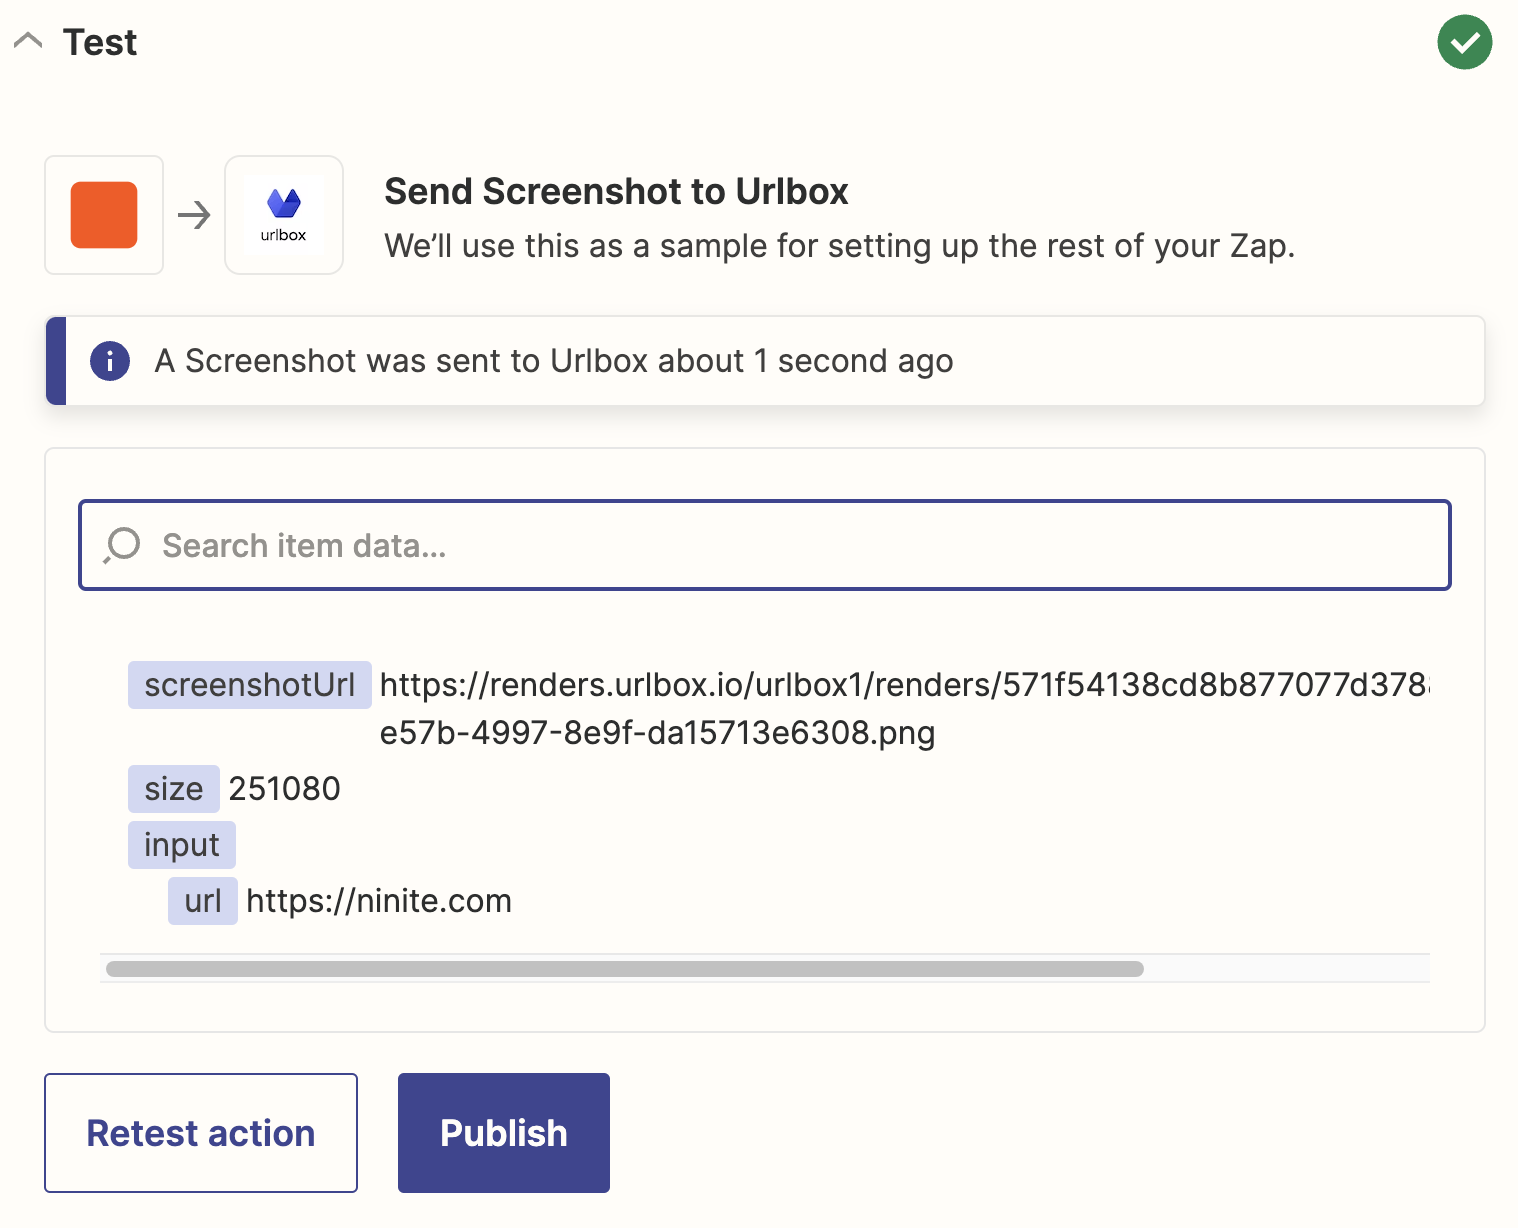Open the Test section header
The height and width of the screenshot is (1228, 1518).
coord(100,42)
